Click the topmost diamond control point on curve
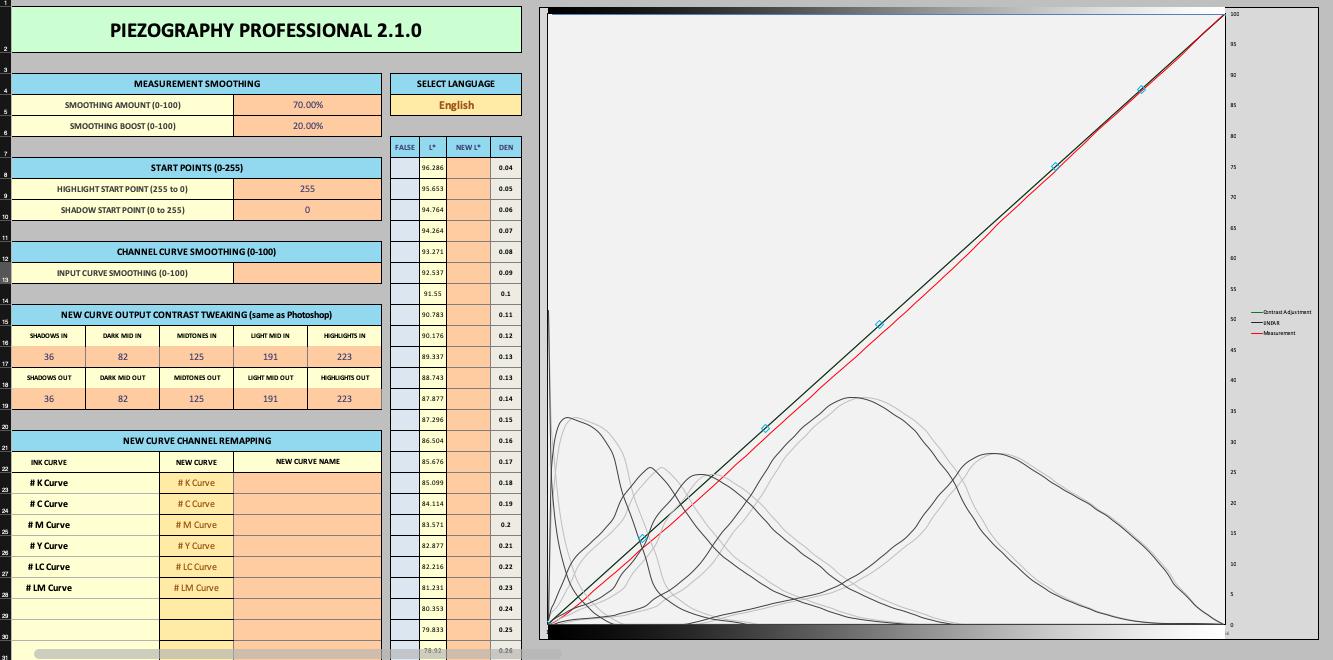1333x660 pixels. click(1141, 90)
